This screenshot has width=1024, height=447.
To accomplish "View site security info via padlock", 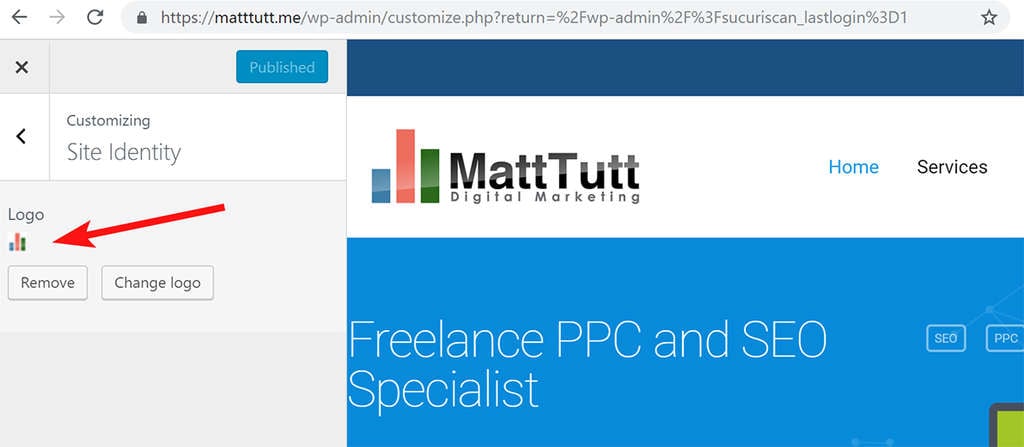I will (x=142, y=18).
